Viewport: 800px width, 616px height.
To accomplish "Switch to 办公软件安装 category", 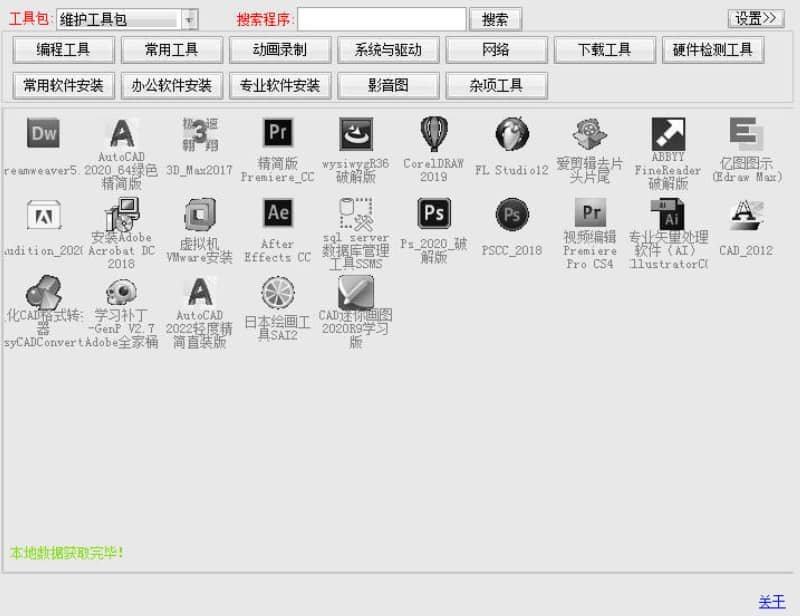I will 171,85.
